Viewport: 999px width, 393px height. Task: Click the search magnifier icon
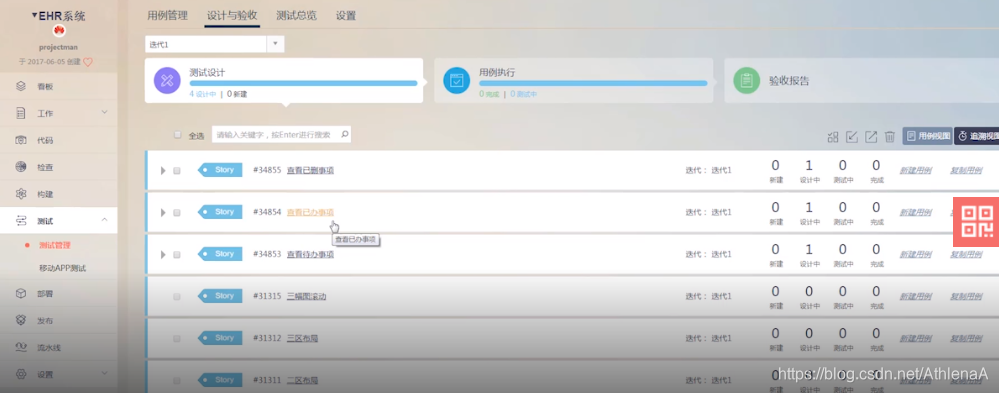click(344, 134)
